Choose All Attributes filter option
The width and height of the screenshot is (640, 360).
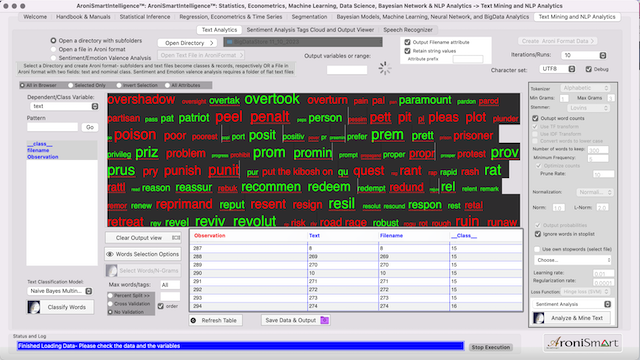167,85
